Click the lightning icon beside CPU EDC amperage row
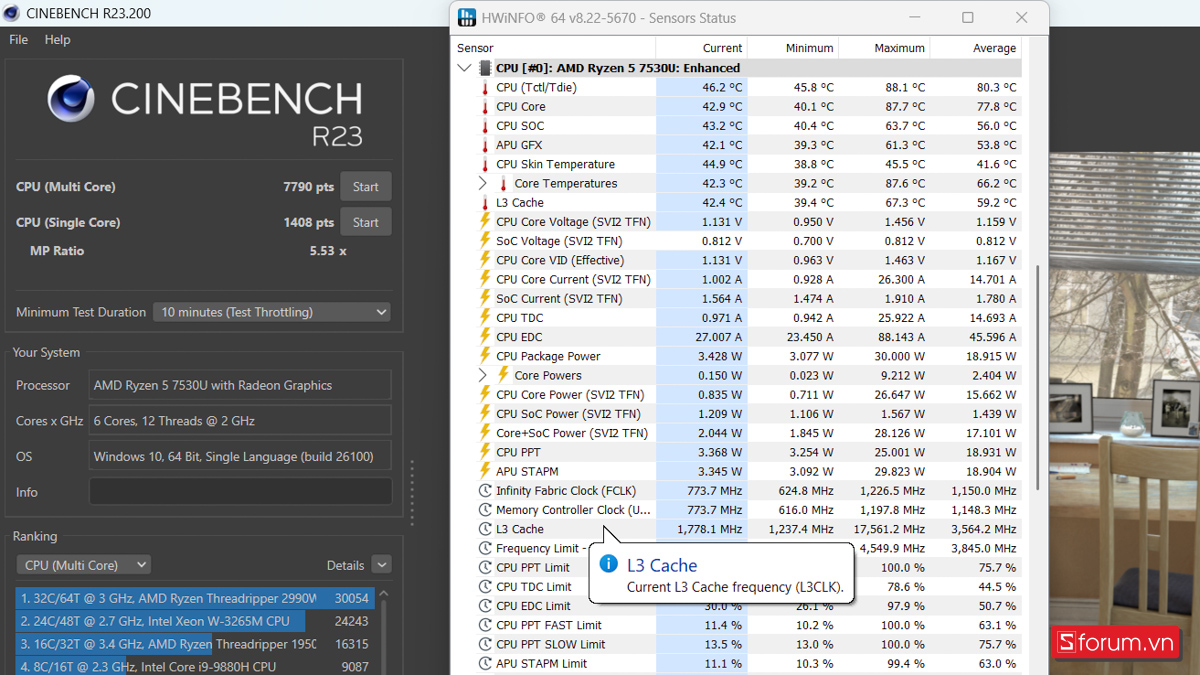Viewport: 1200px width, 675px height. (485, 337)
